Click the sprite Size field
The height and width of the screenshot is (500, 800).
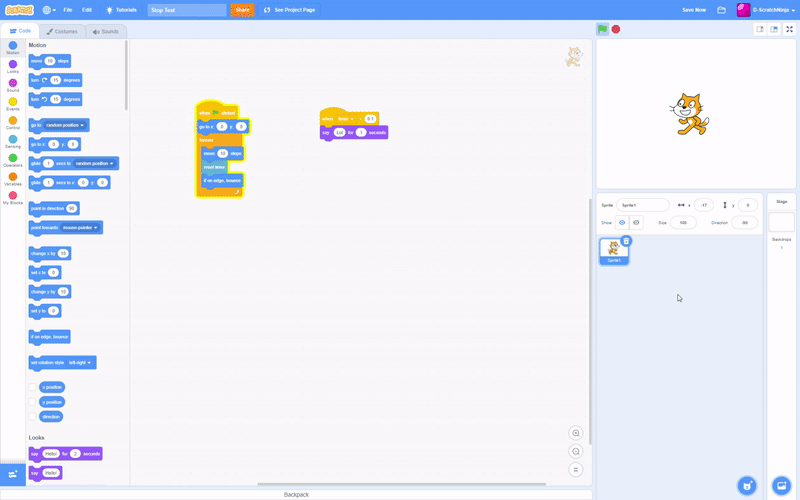tap(683, 222)
